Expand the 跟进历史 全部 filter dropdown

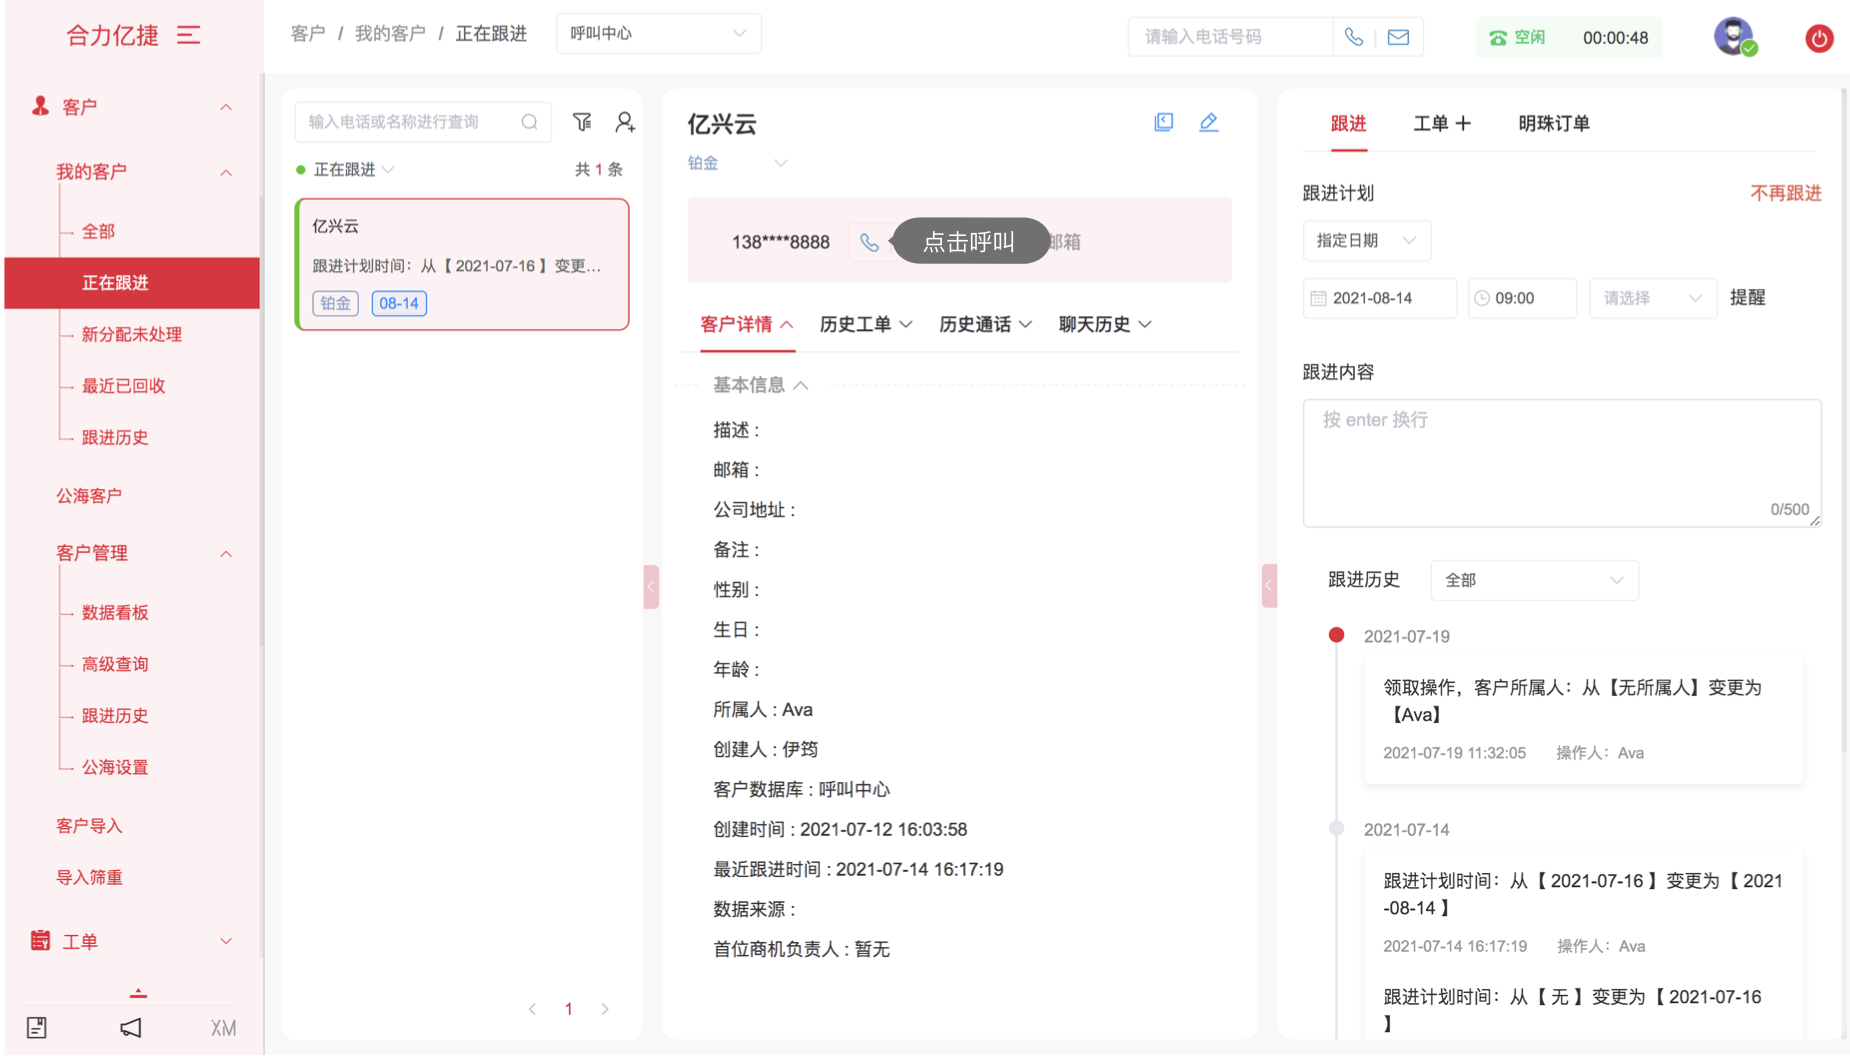pyautogui.click(x=1533, y=581)
